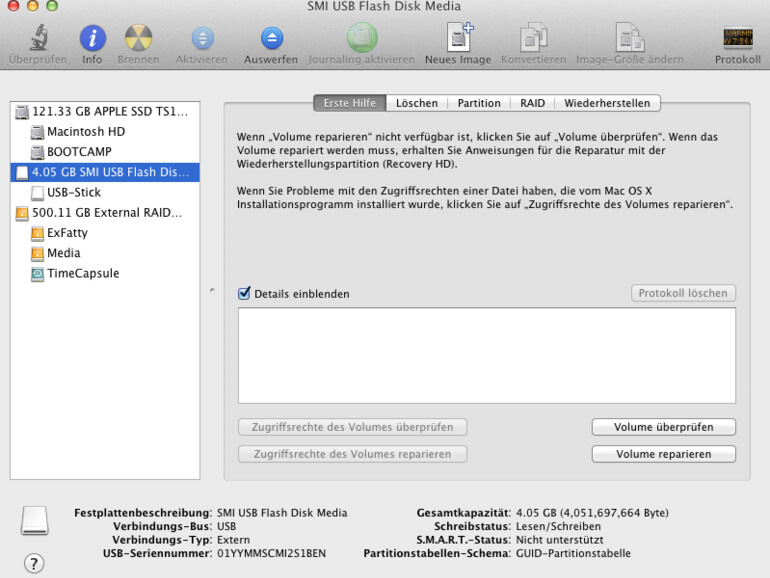The image size is (770, 578).
Task: Open the Info toolbar icon
Action: 92,38
